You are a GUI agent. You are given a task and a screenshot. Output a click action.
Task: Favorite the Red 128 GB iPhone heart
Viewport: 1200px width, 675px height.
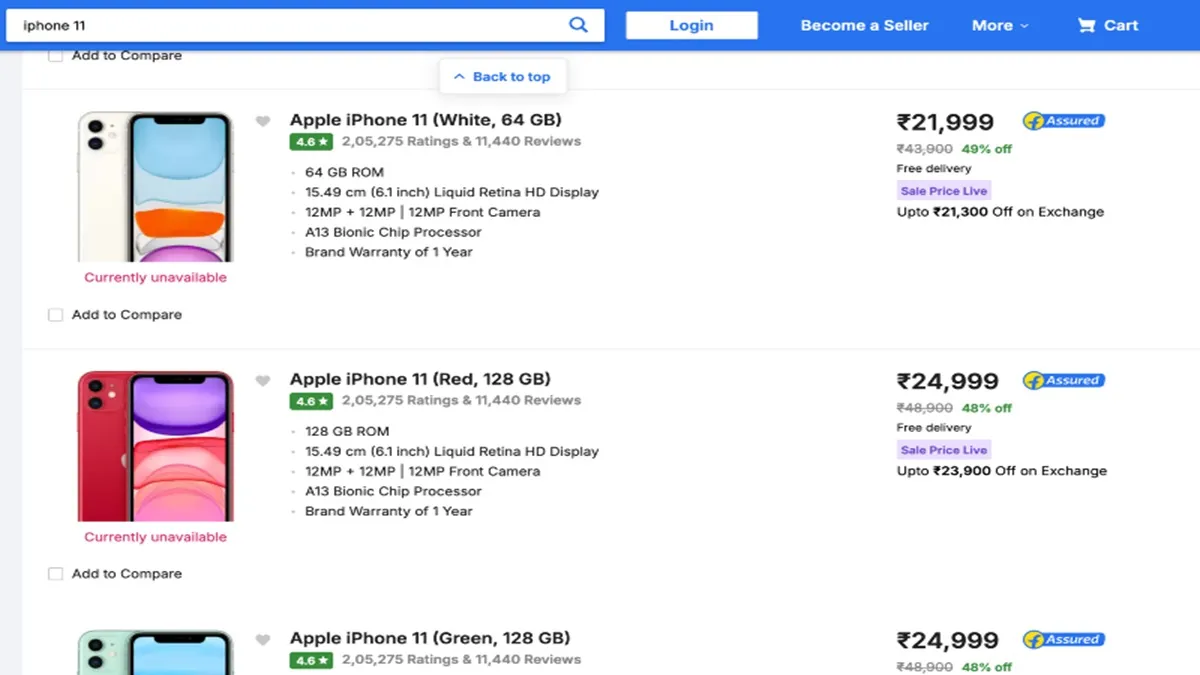coord(263,381)
